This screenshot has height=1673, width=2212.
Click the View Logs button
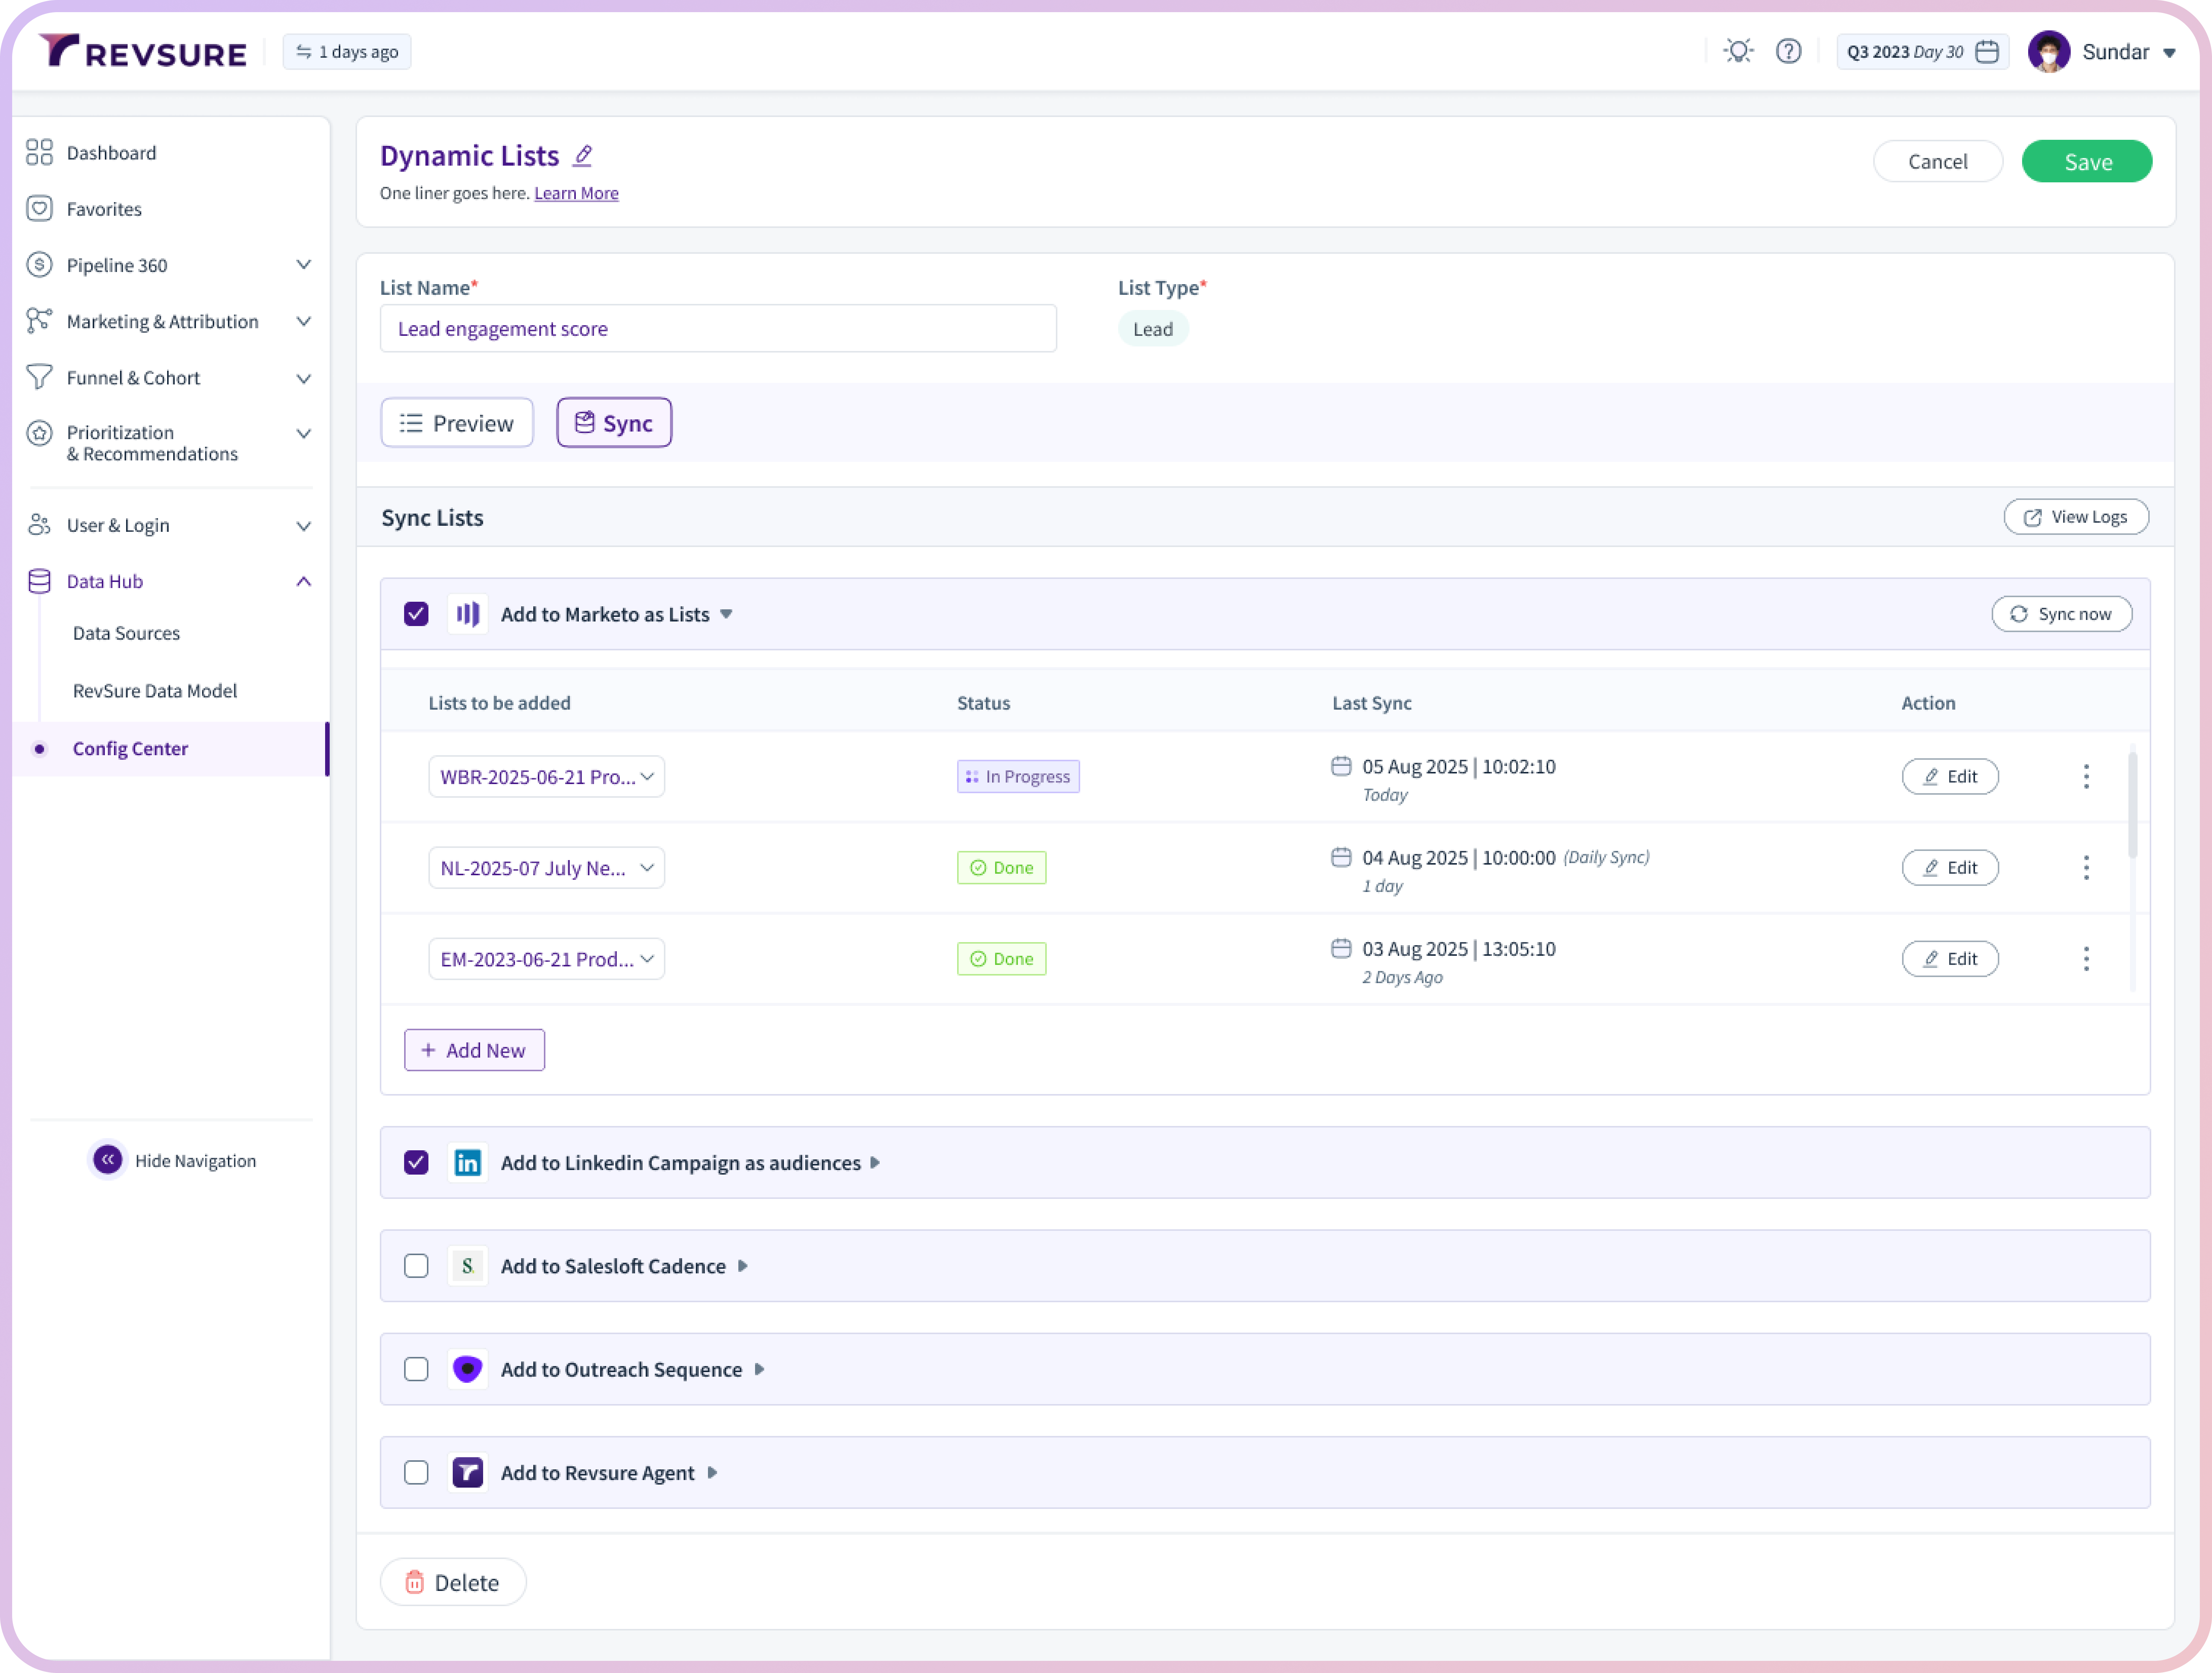[x=2076, y=517]
